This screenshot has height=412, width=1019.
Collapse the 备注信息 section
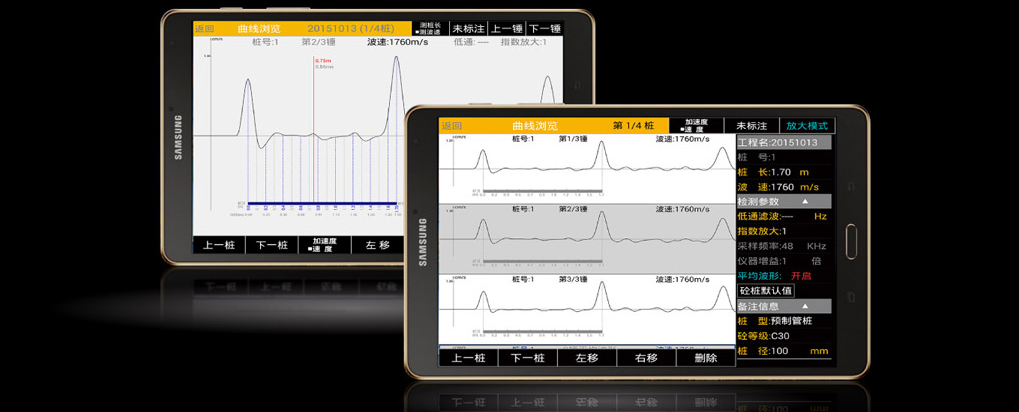(x=784, y=305)
